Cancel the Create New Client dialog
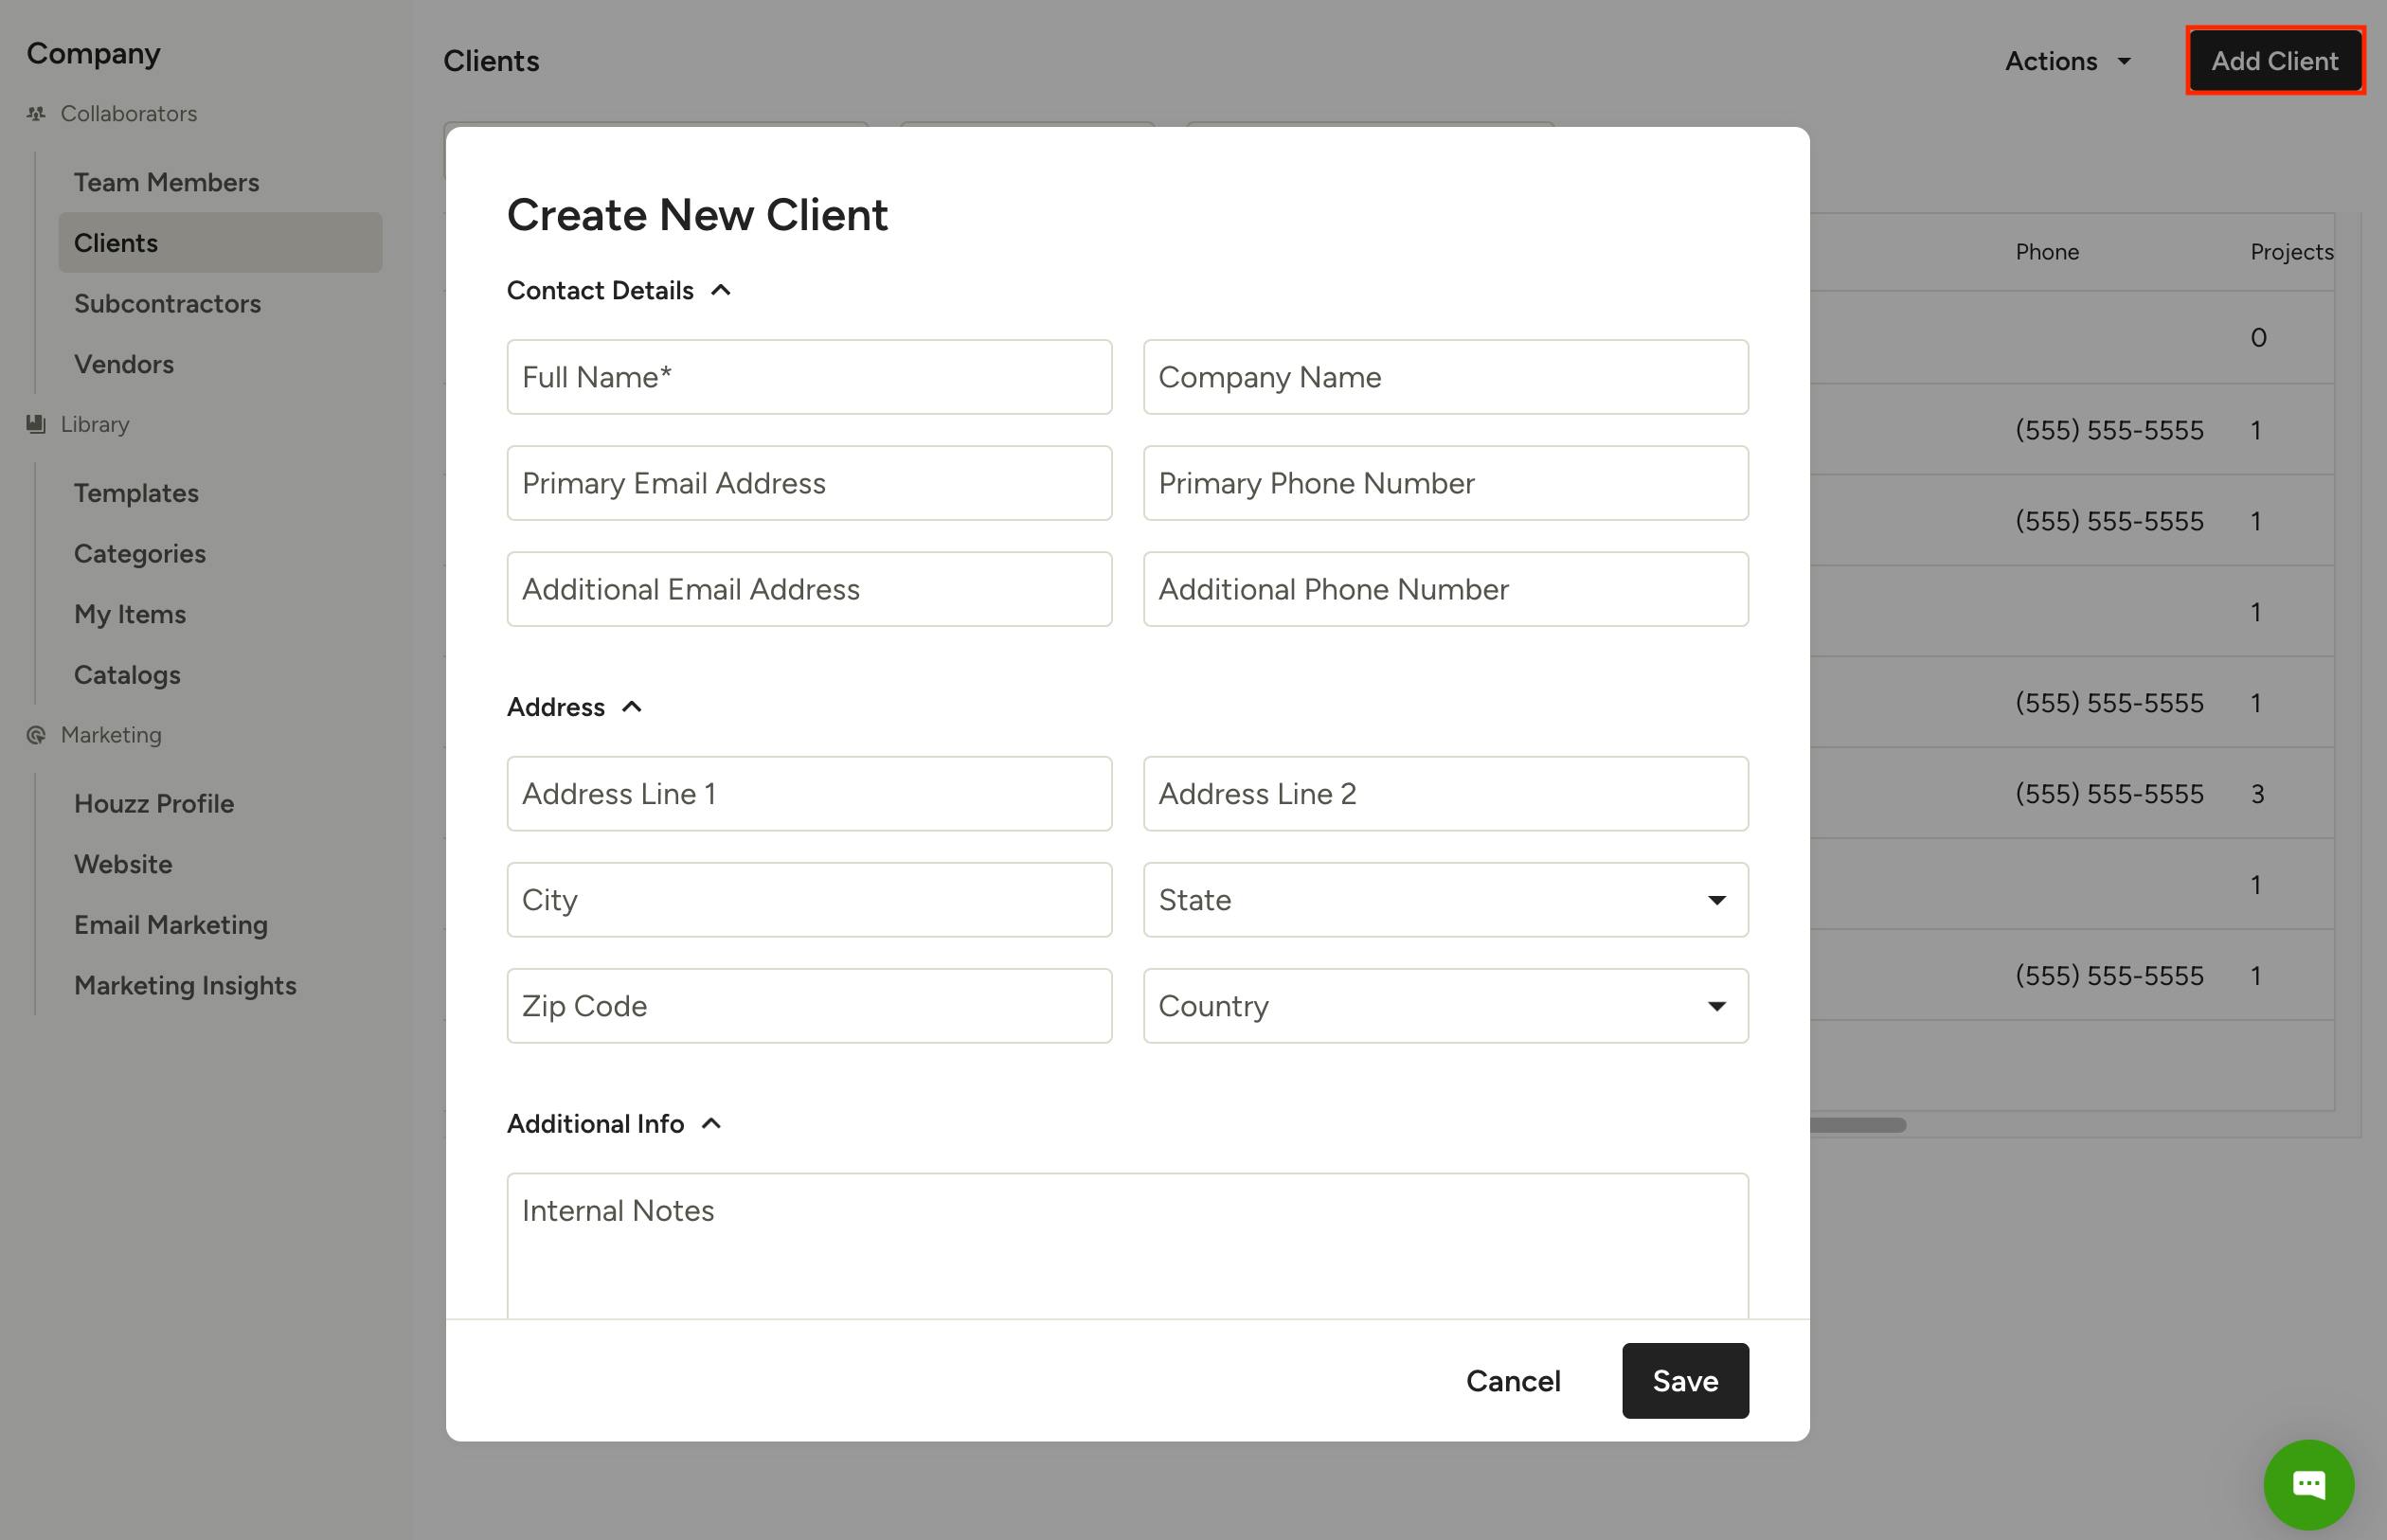The height and width of the screenshot is (1540, 2387). tap(1512, 1381)
